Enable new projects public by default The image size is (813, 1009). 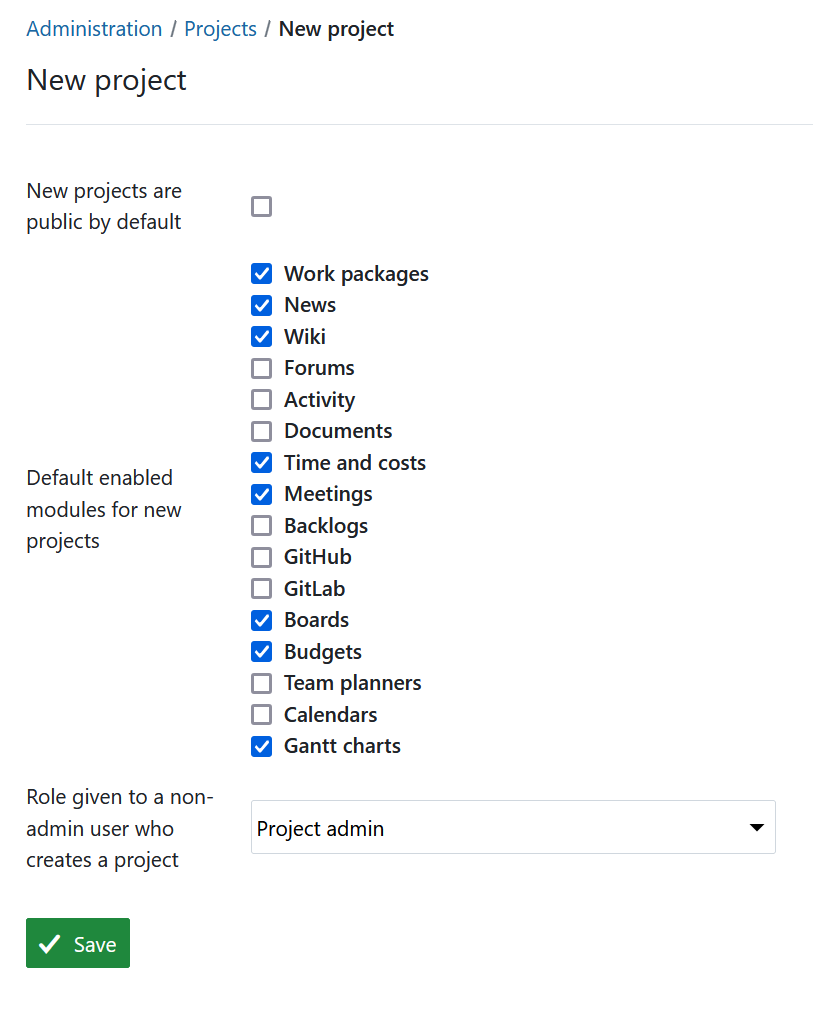(261, 206)
